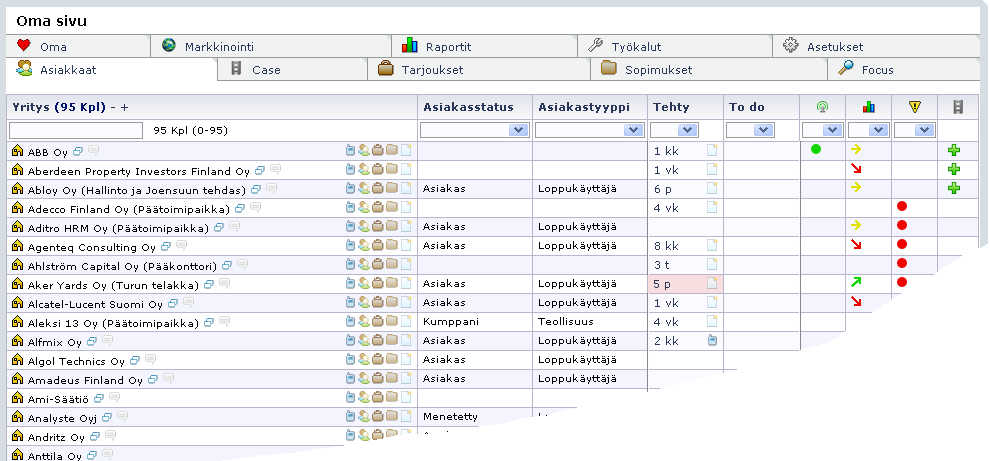Open the ABB Oy company link
Screen dimensions: 990x461
tap(47, 152)
